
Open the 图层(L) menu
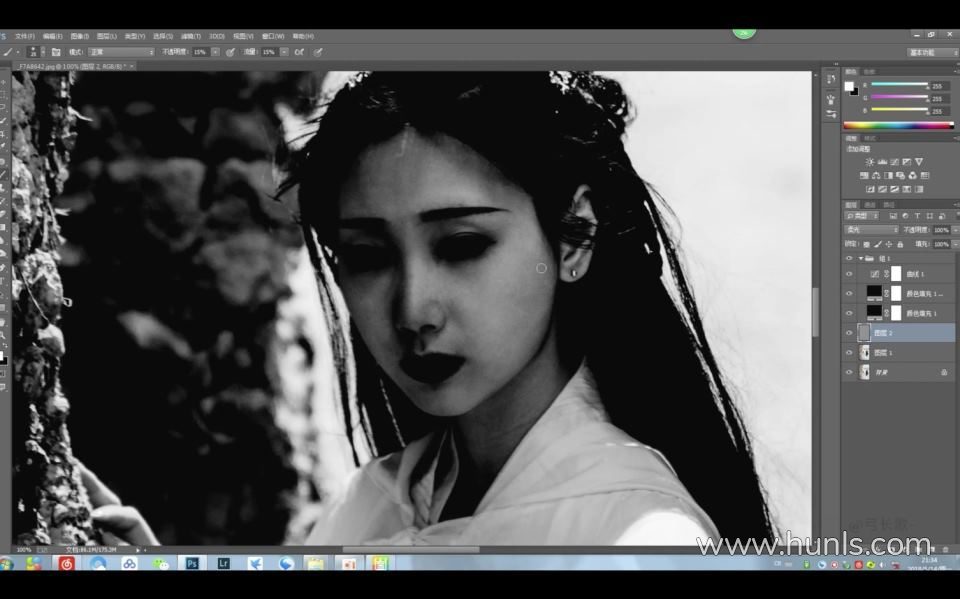[107, 37]
